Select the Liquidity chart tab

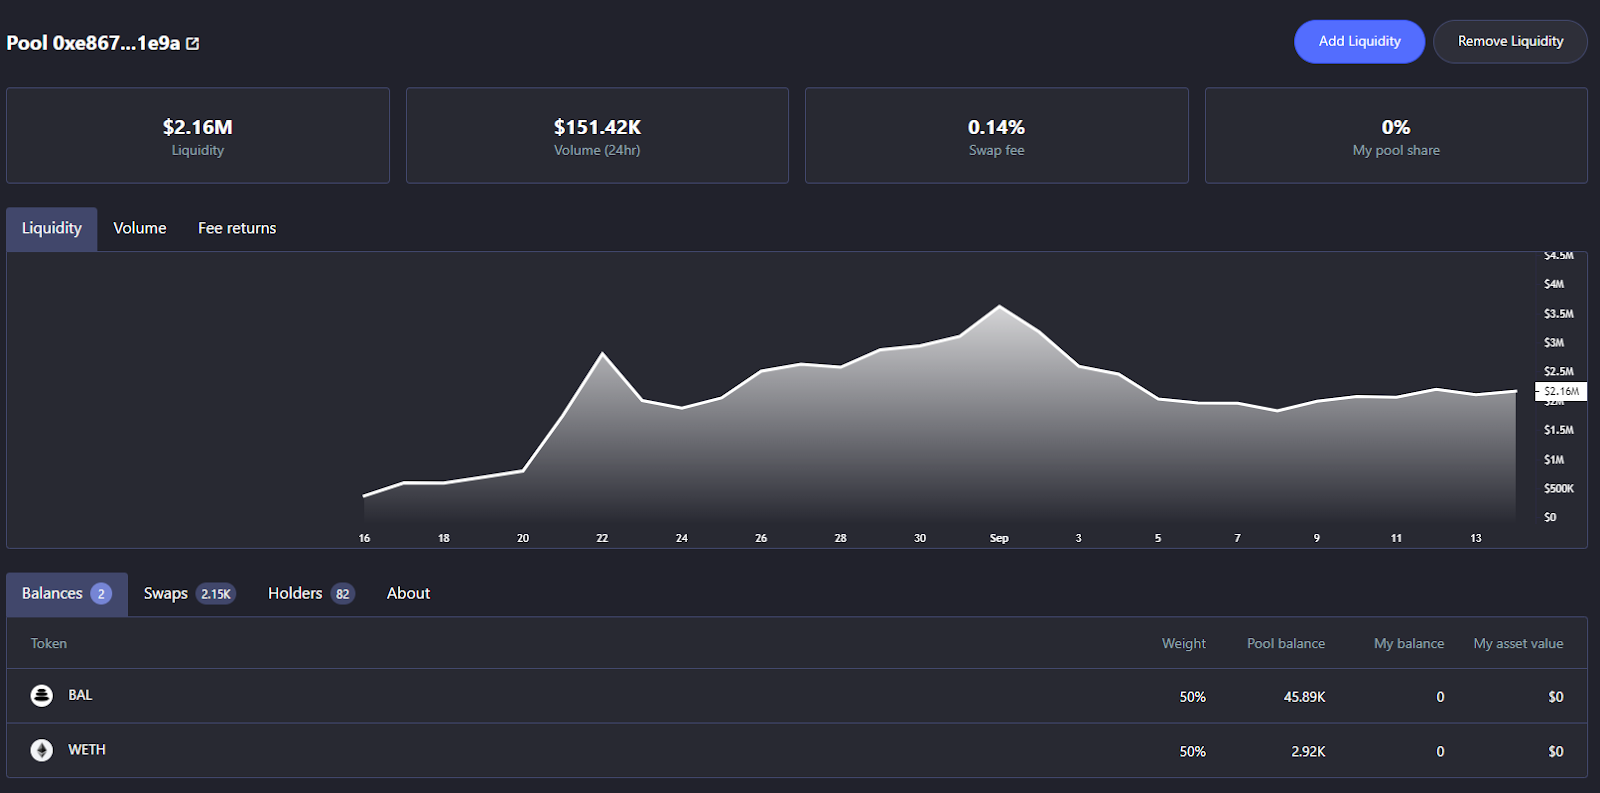[x=52, y=229]
